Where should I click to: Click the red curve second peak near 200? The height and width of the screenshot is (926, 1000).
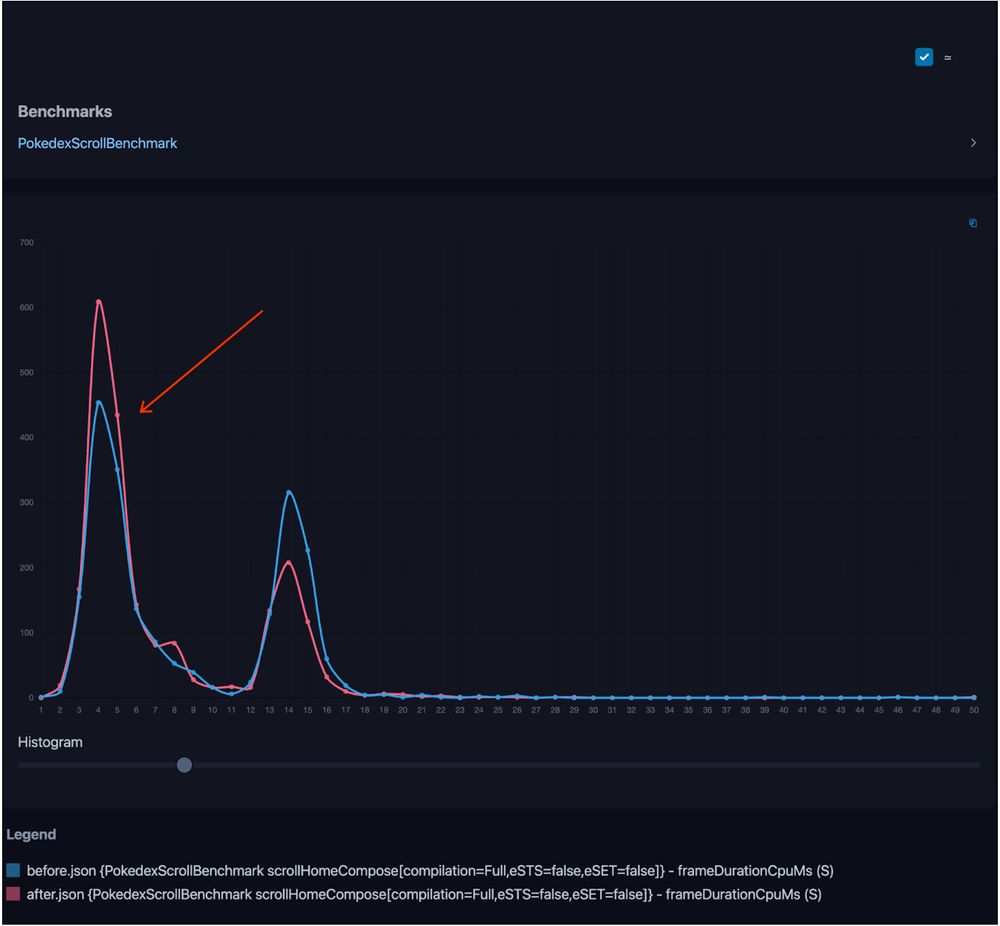pos(288,562)
